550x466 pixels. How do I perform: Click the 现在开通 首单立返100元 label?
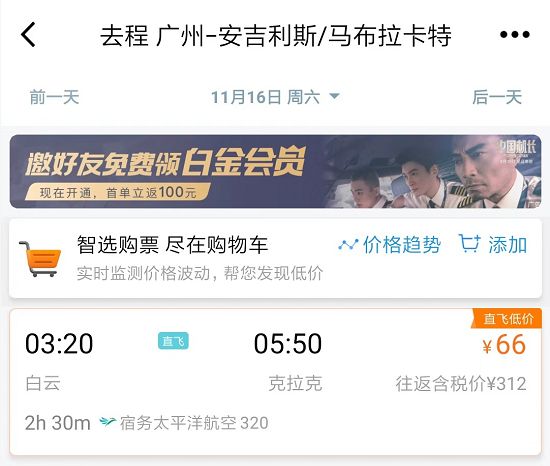tap(118, 193)
